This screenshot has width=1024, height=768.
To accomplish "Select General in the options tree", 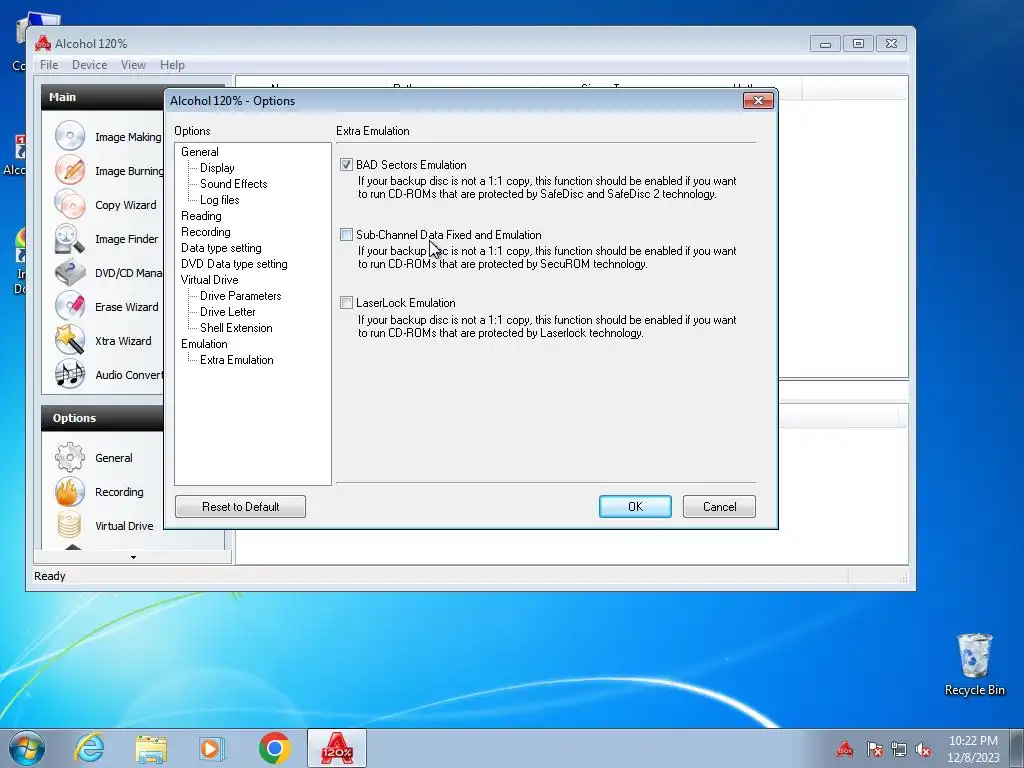I will pos(200,152).
